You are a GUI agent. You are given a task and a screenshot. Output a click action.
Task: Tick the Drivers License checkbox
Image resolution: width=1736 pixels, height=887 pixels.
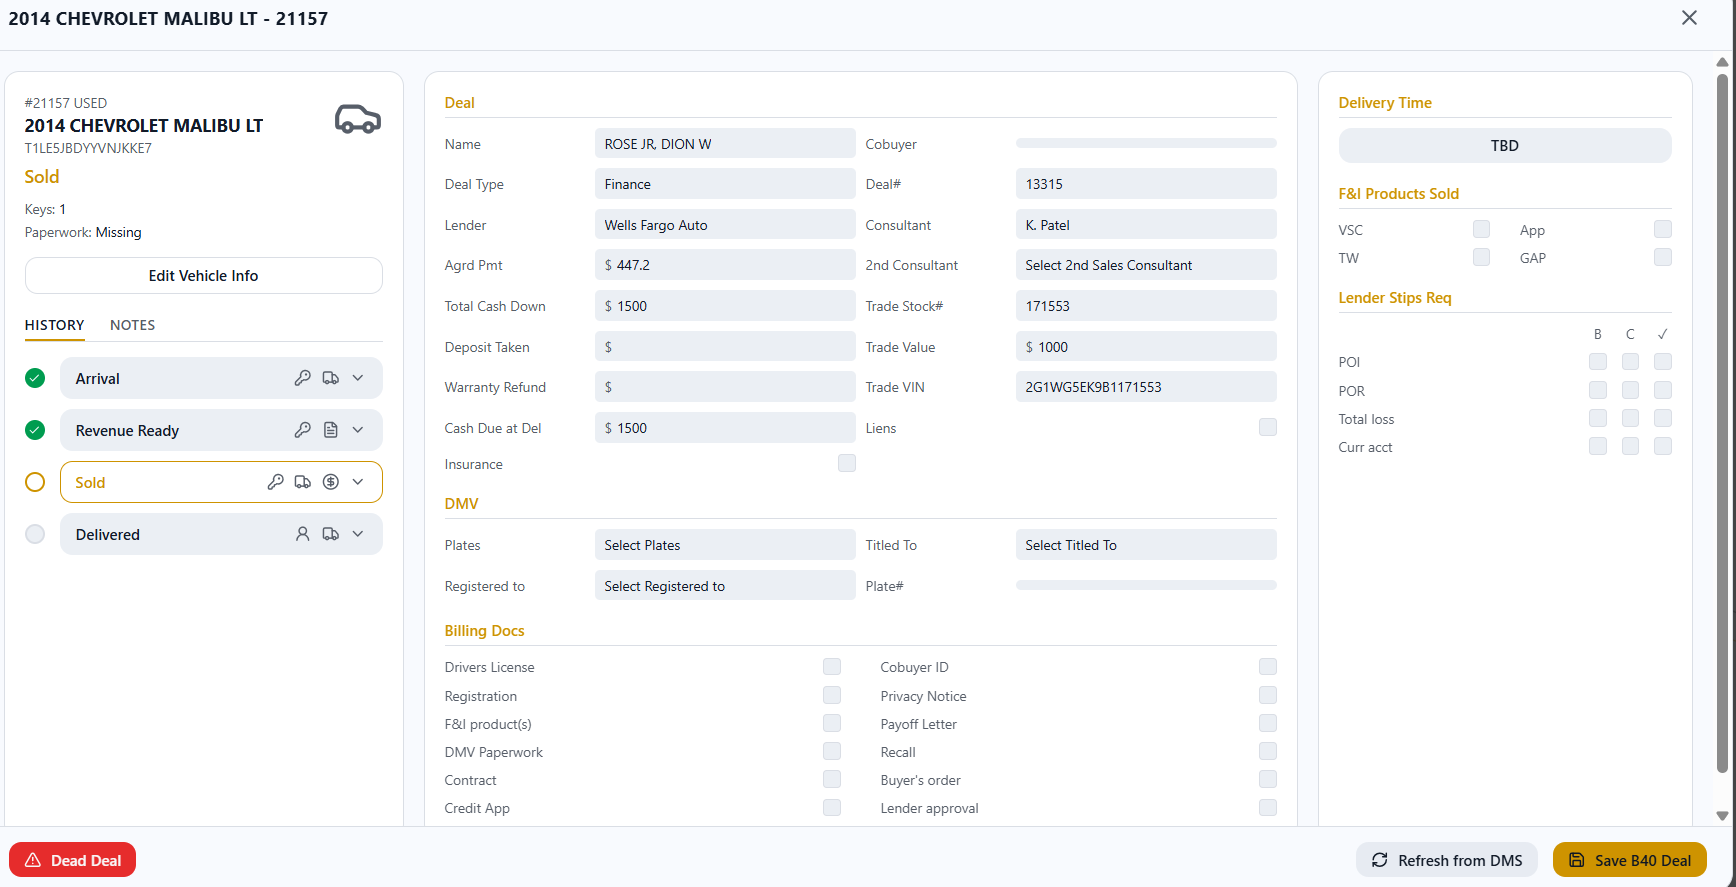point(831,667)
